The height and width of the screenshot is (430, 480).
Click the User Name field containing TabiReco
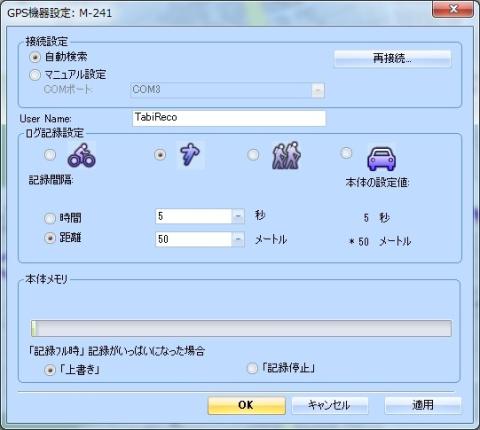pos(229,118)
